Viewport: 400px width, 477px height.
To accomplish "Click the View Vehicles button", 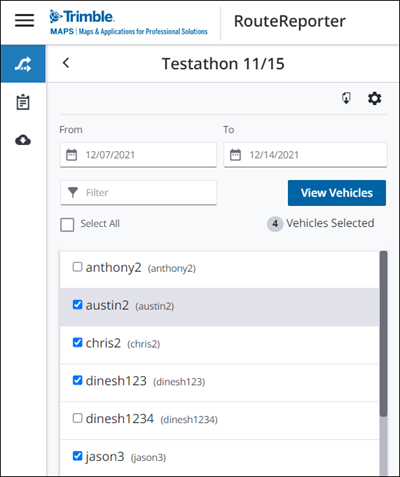I will click(x=337, y=193).
